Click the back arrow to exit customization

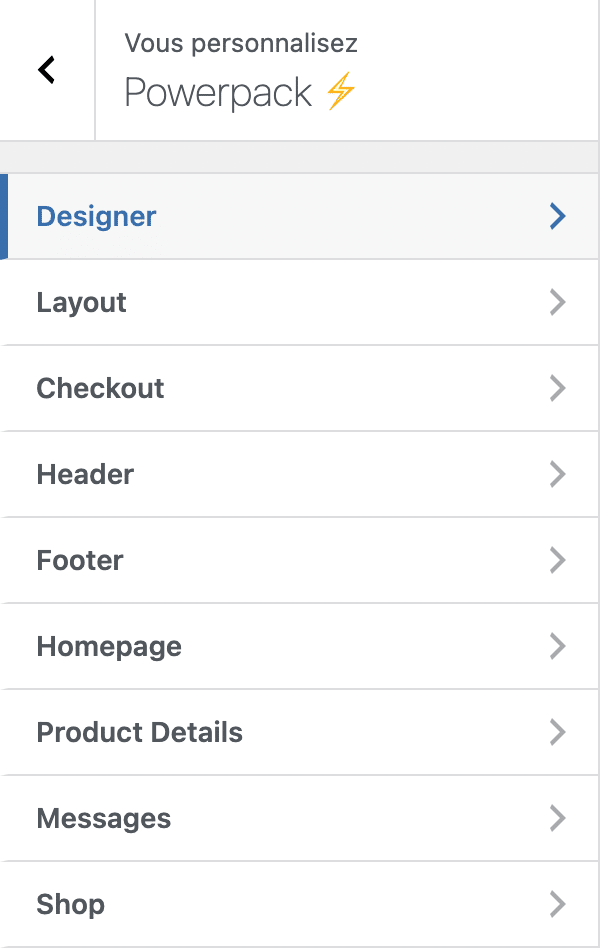coord(44,69)
